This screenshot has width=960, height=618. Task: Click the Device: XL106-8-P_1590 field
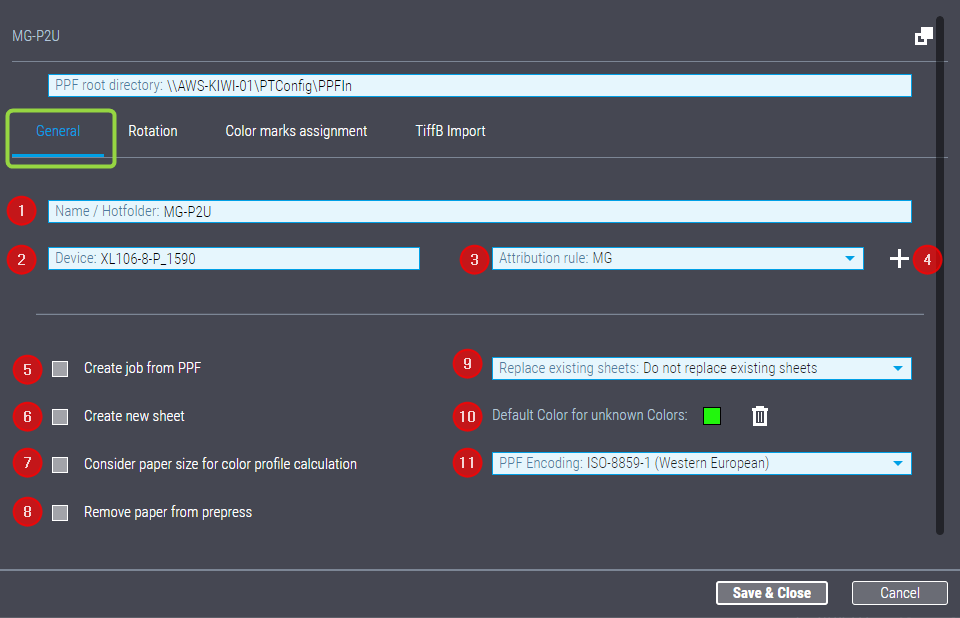232,258
